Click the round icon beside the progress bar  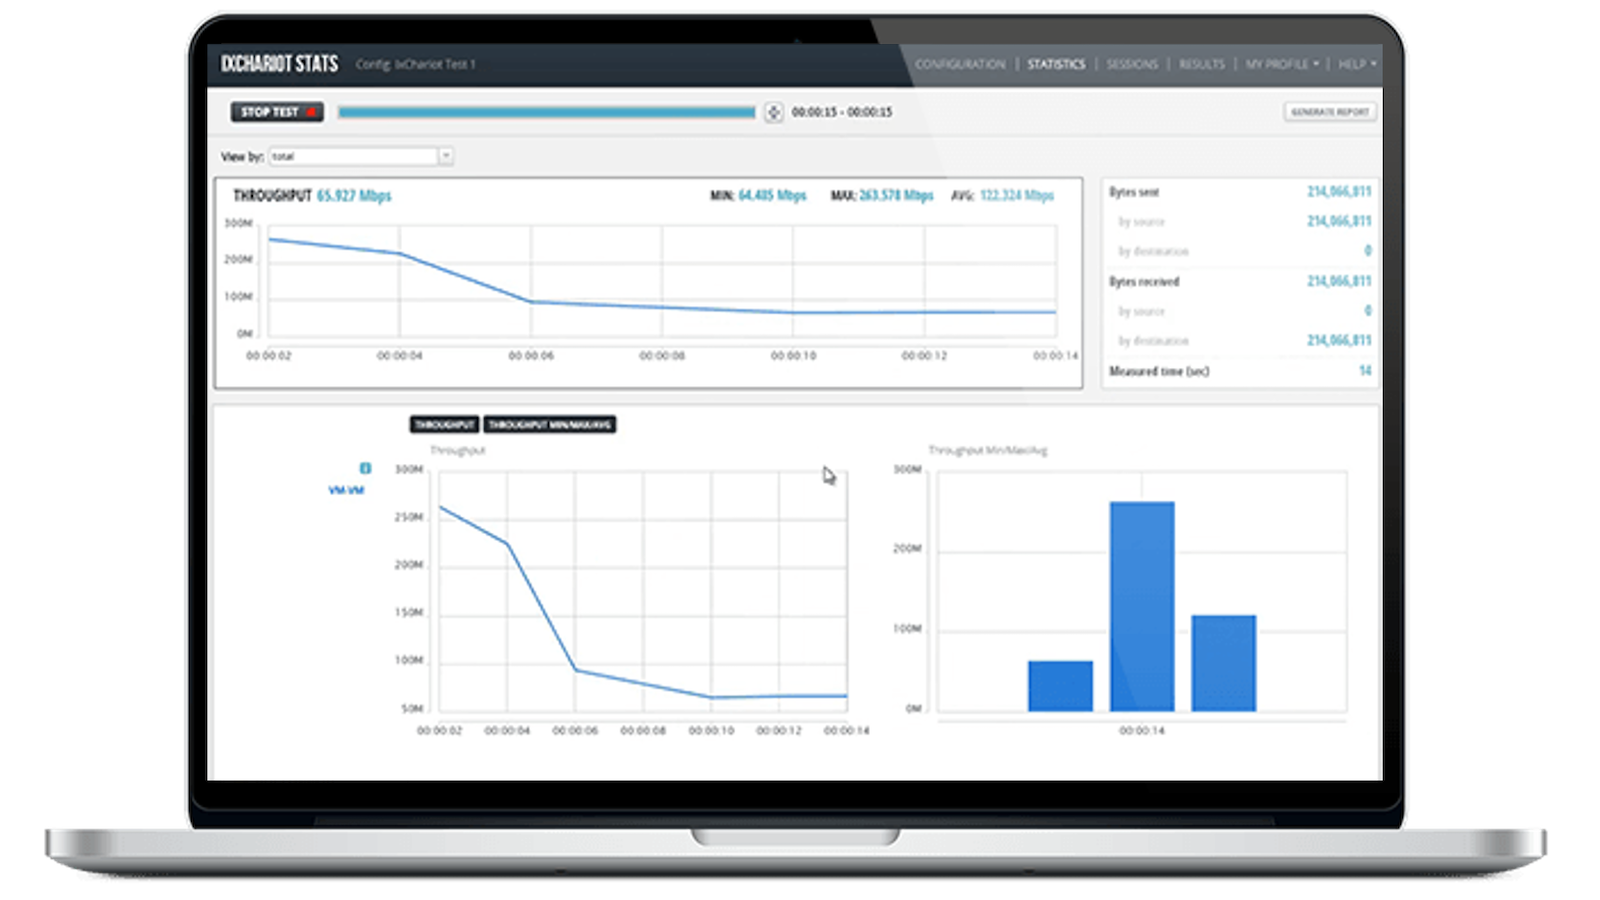click(x=773, y=113)
